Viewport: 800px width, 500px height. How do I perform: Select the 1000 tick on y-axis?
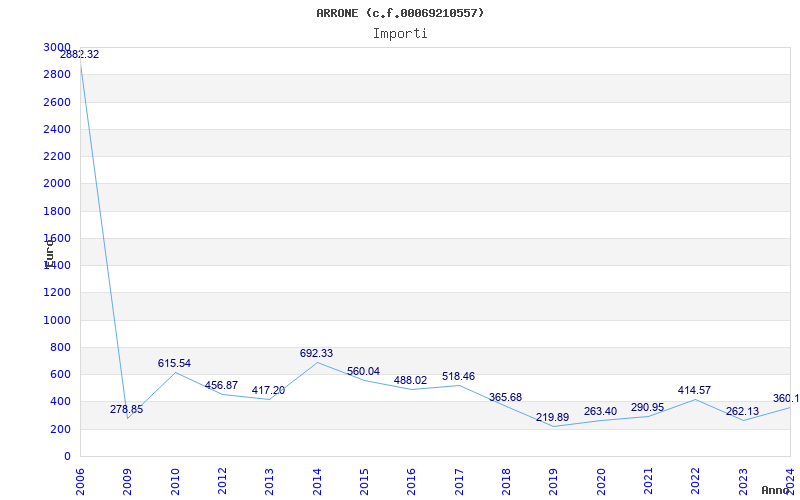click(57, 320)
